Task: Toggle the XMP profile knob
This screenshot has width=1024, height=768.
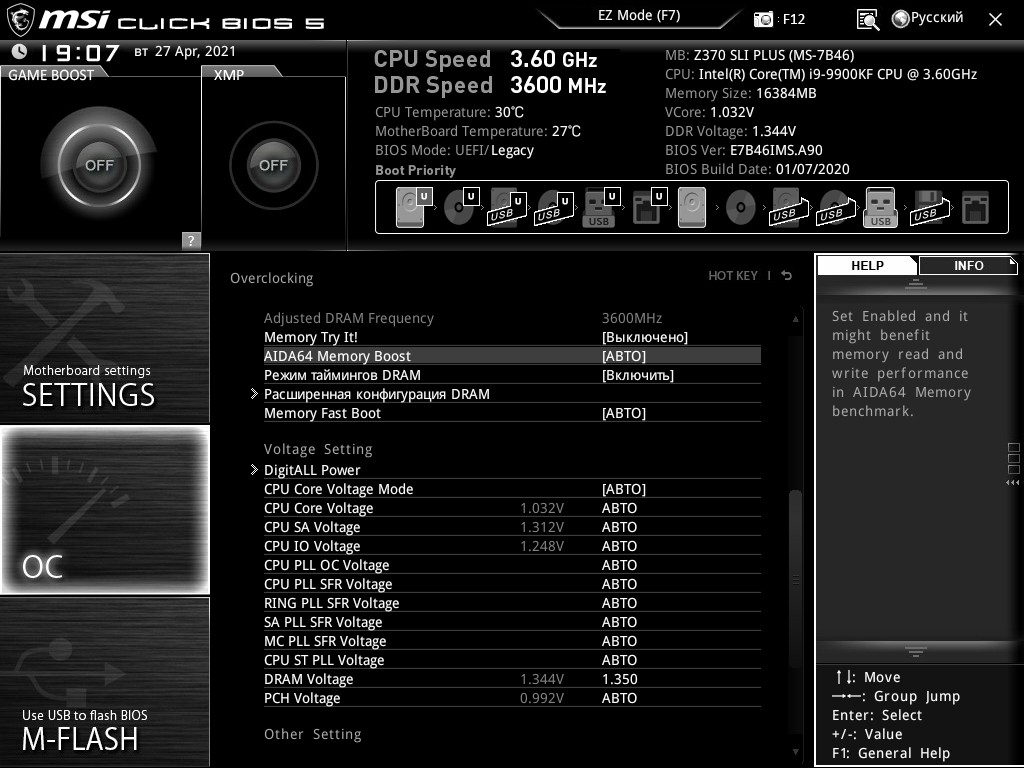Action: pyautogui.click(x=274, y=165)
